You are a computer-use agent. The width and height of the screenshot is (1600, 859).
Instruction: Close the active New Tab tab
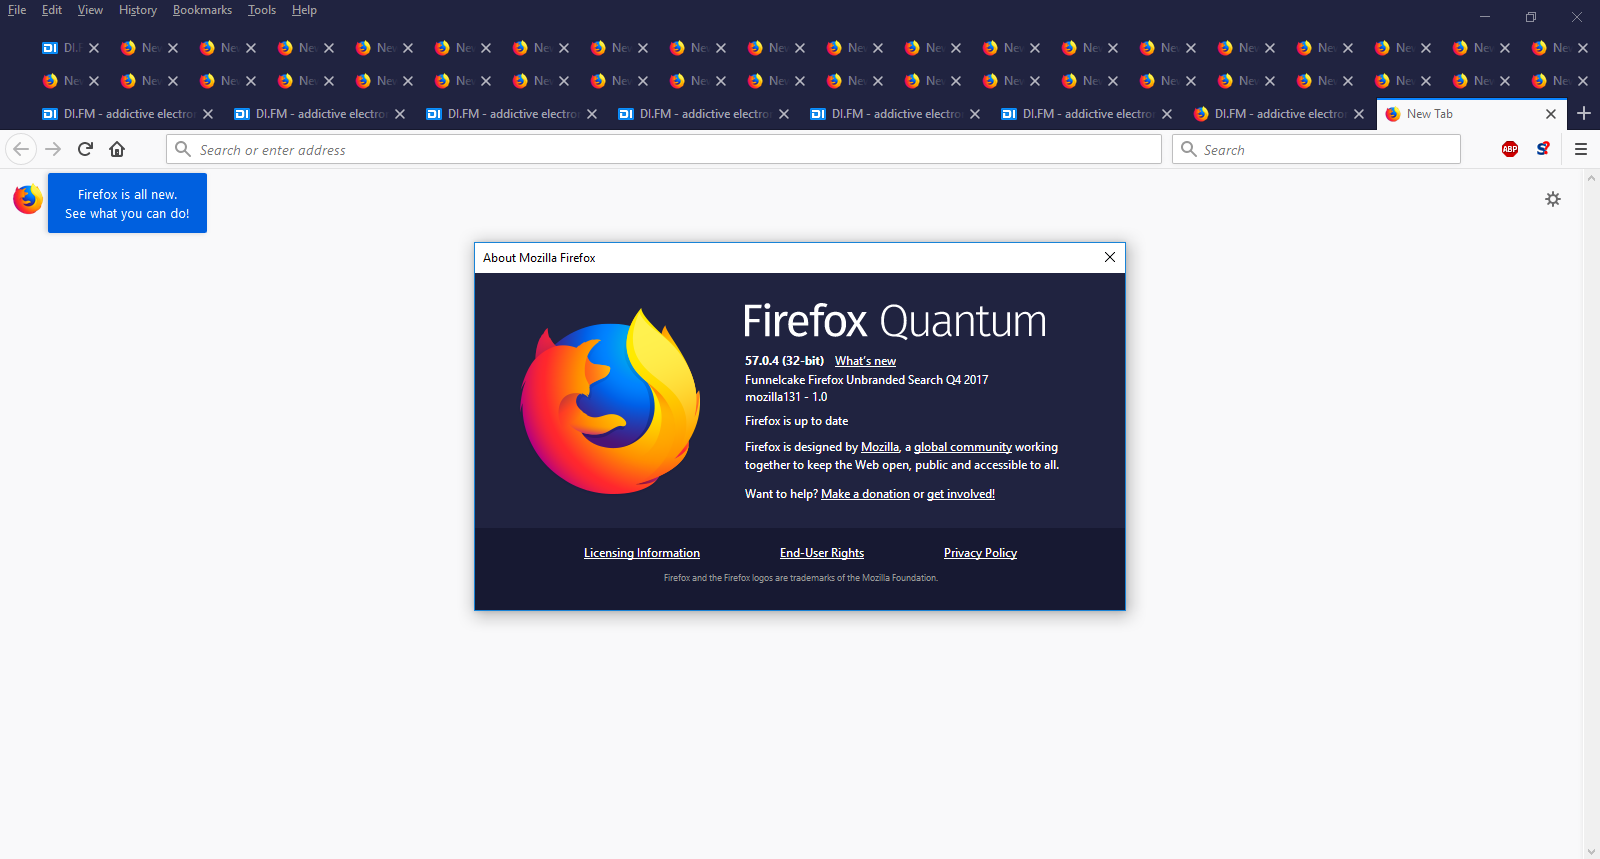coord(1551,114)
